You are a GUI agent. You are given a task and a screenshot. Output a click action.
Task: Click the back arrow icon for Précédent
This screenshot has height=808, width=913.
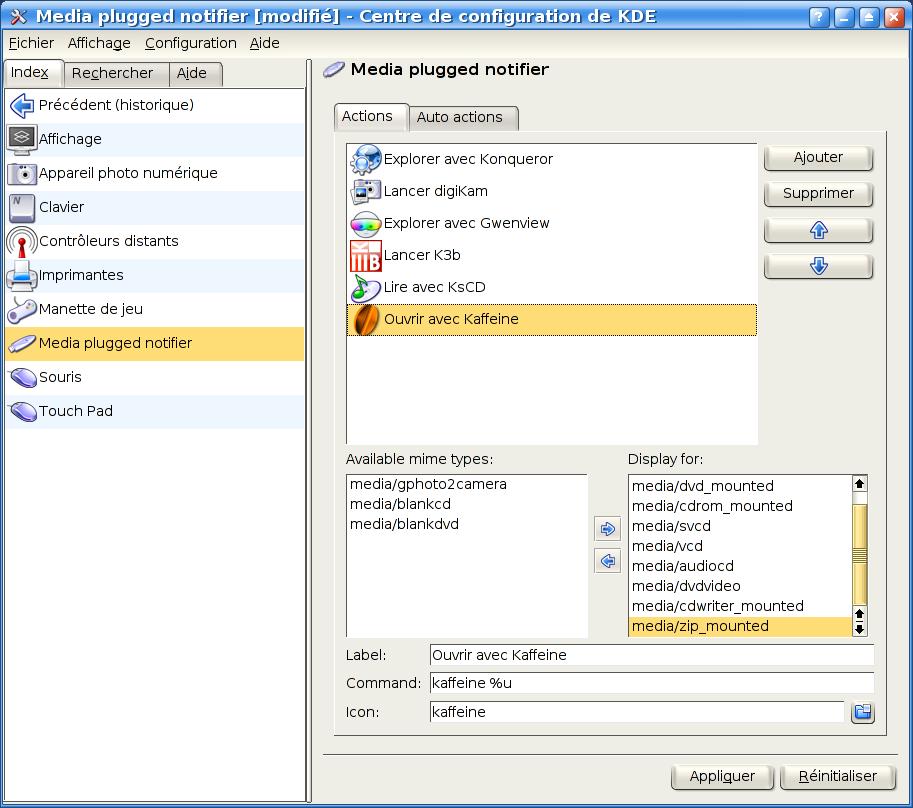coord(22,105)
